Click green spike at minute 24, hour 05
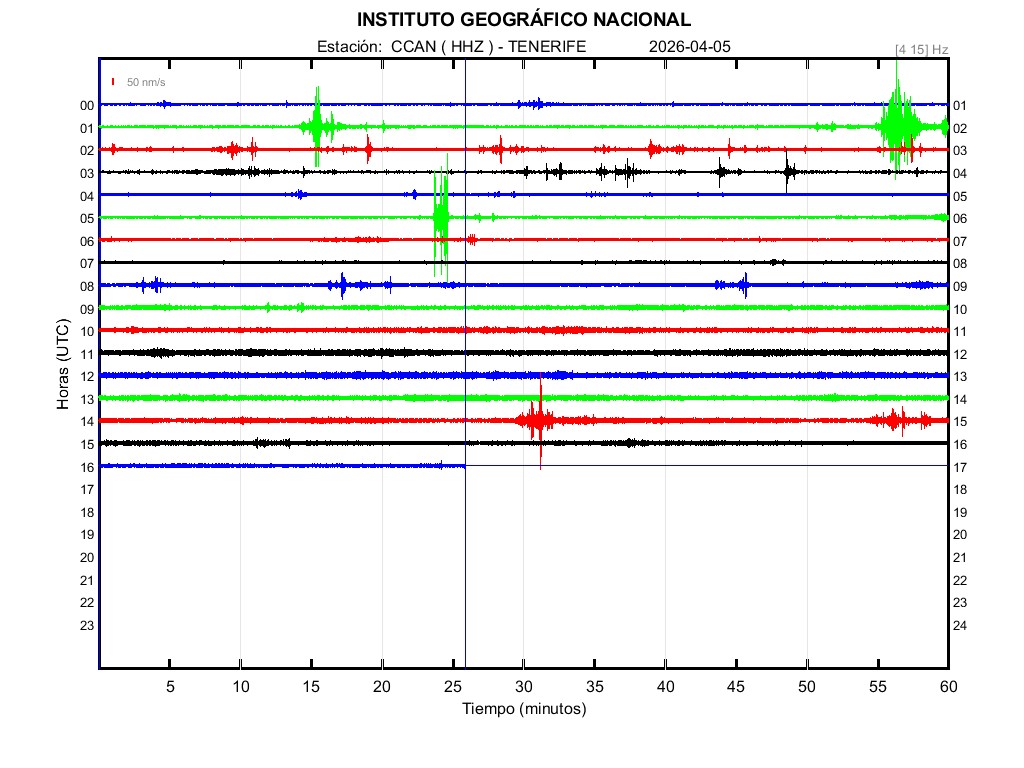The width and height of the screenshot is (1024, 768). [x=440, y=217]
